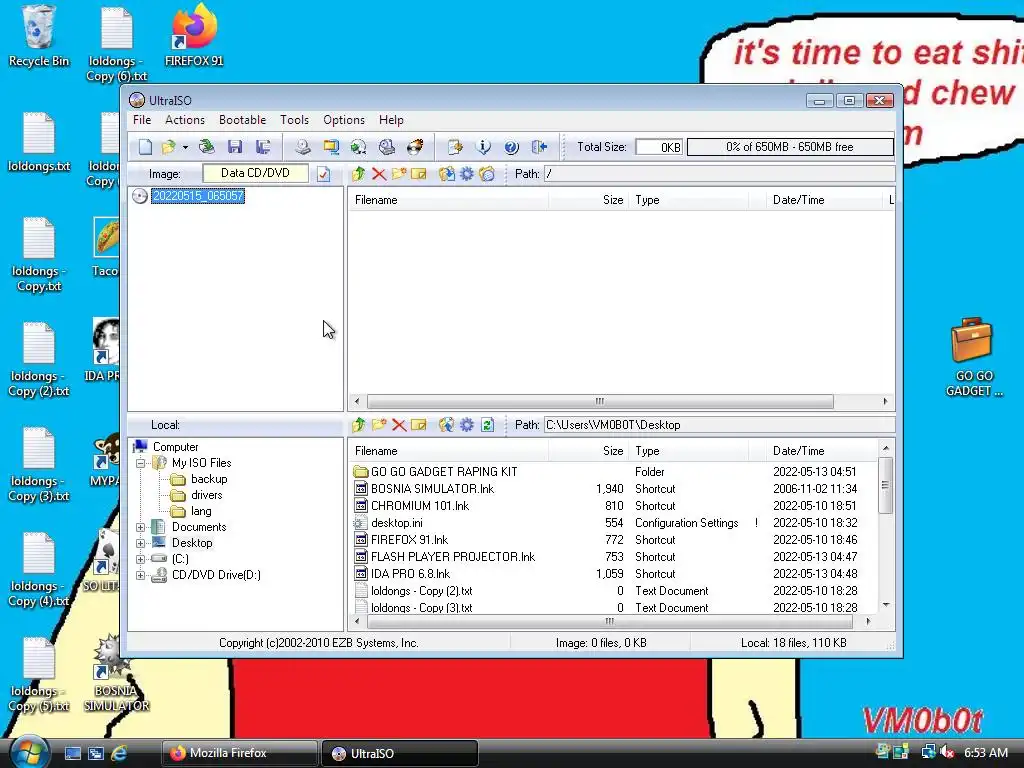Collapse the My ISO Files tree node
Screen dimensions: 1024x768
[x=140, y=463]
